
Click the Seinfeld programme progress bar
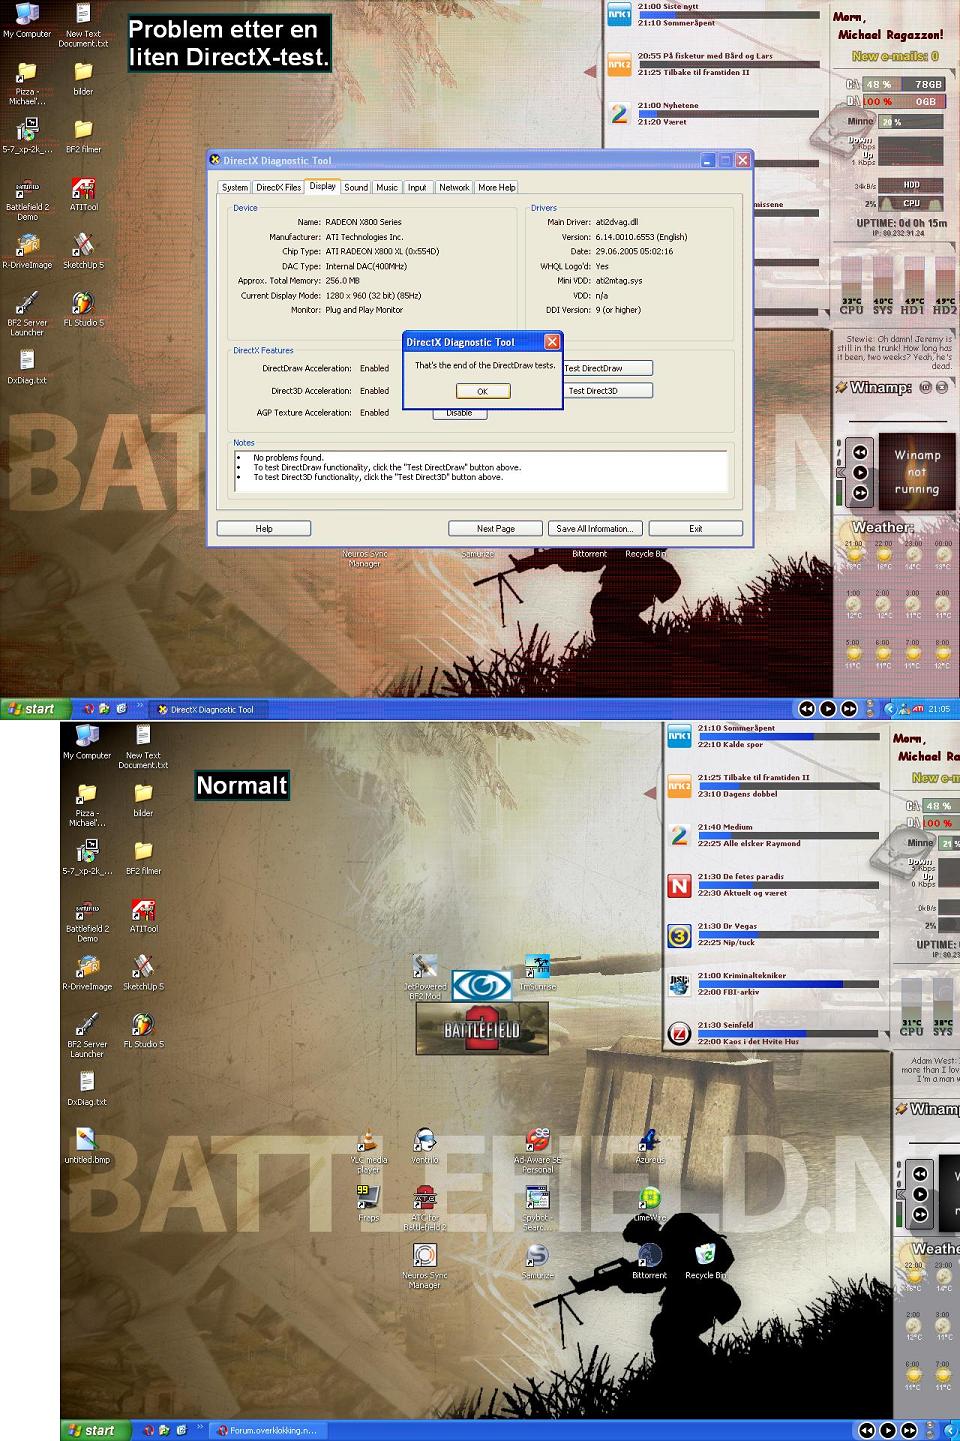point(788,1033)
